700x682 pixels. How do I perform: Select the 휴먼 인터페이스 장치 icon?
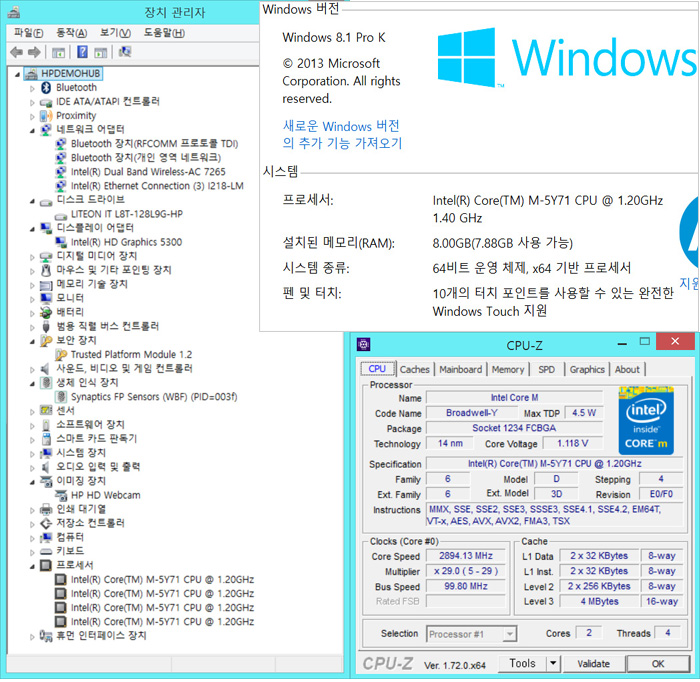tap(46, 636)
